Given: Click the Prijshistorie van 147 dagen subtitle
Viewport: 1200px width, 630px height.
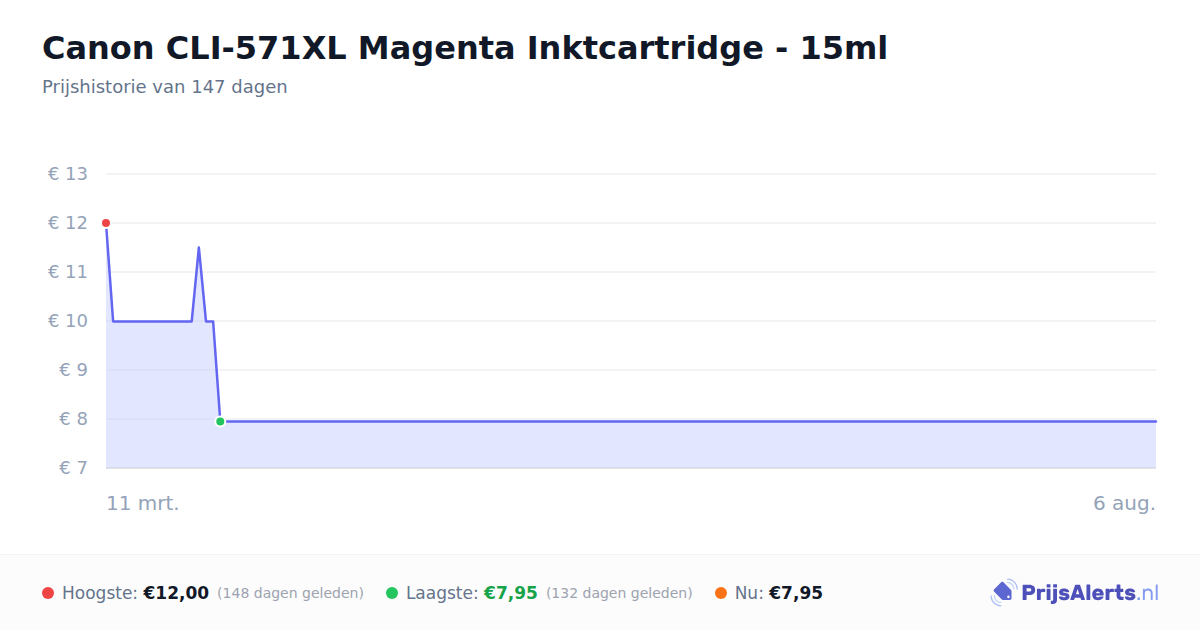Looking at the screenshot, I should pos(164,87).
